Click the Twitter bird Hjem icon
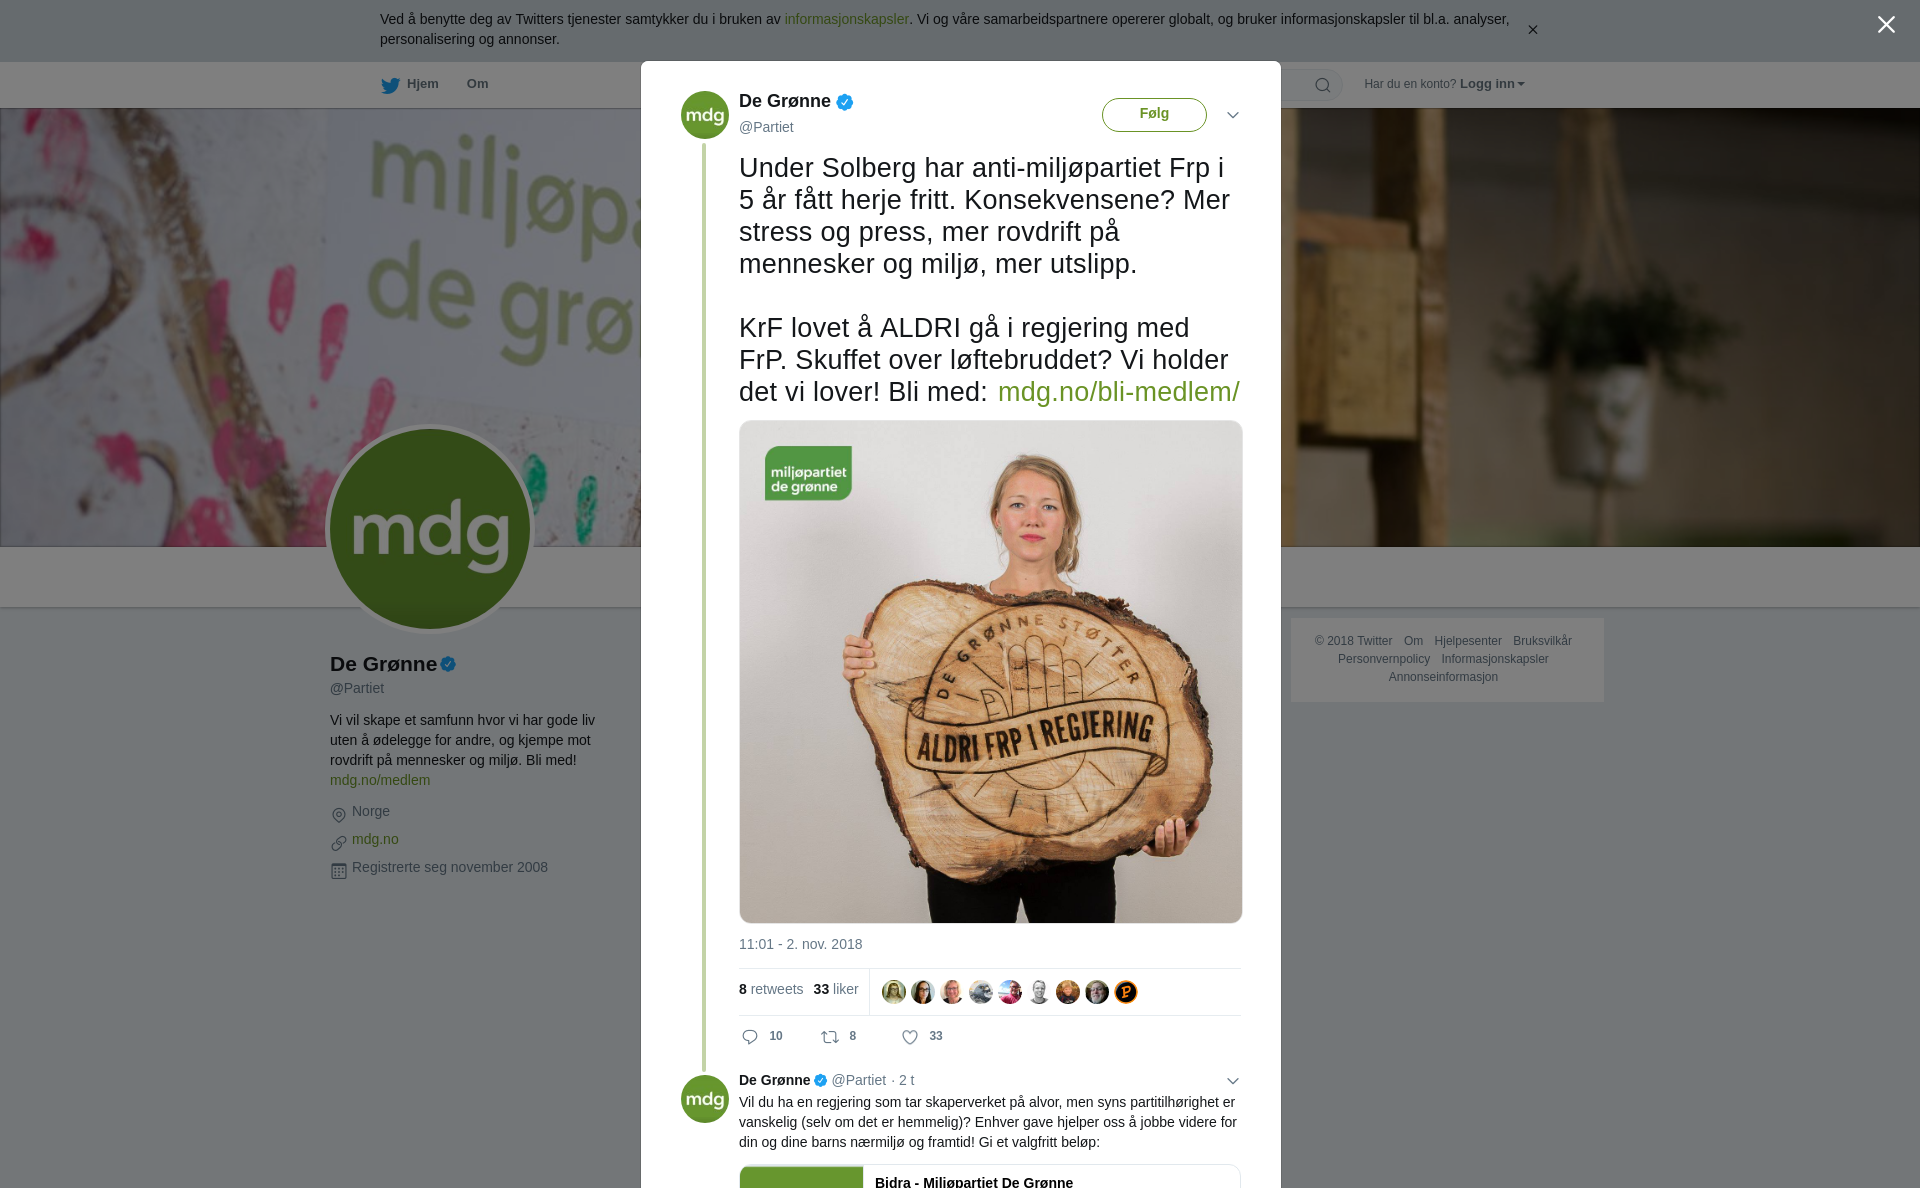This screenshot has width=1920, height=1188. 390,85
